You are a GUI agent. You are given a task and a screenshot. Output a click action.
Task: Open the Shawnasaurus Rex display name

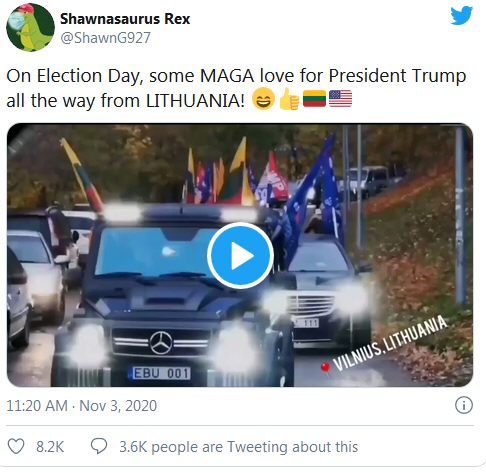point(125,19)
